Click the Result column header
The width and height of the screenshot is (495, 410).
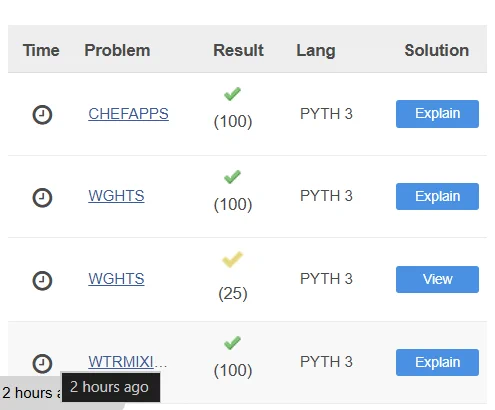[238, 50]
